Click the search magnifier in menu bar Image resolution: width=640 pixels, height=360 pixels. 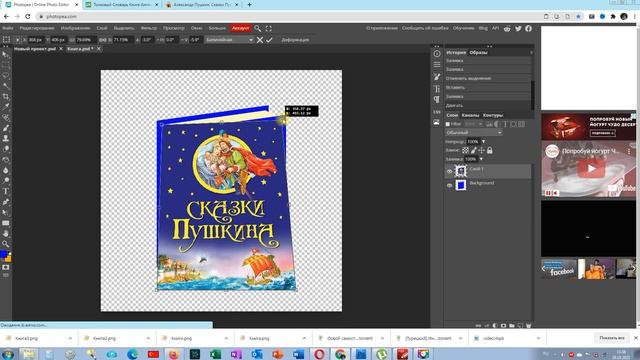pyautogui.click(x=258, y=28)
